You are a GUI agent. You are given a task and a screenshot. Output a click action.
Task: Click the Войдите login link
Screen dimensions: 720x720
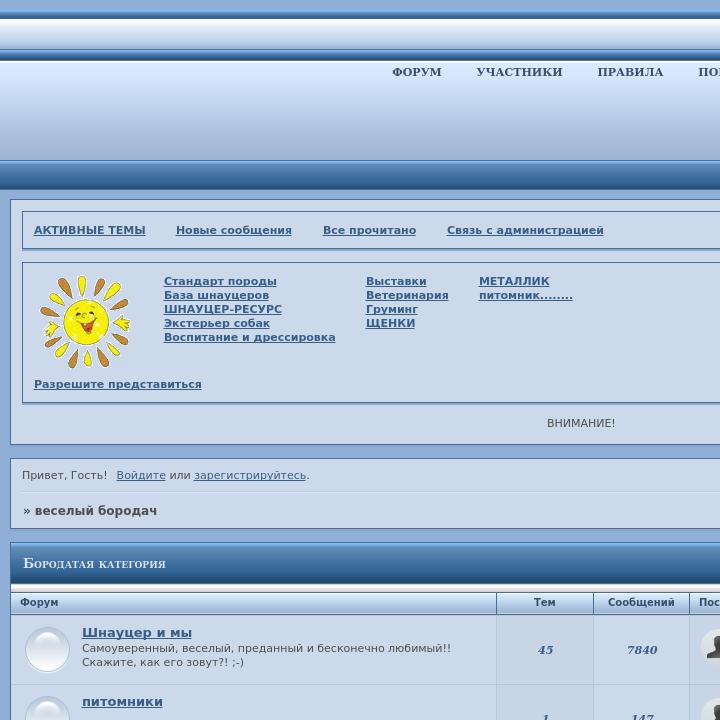pyautogui.click(x=141, y=475)
